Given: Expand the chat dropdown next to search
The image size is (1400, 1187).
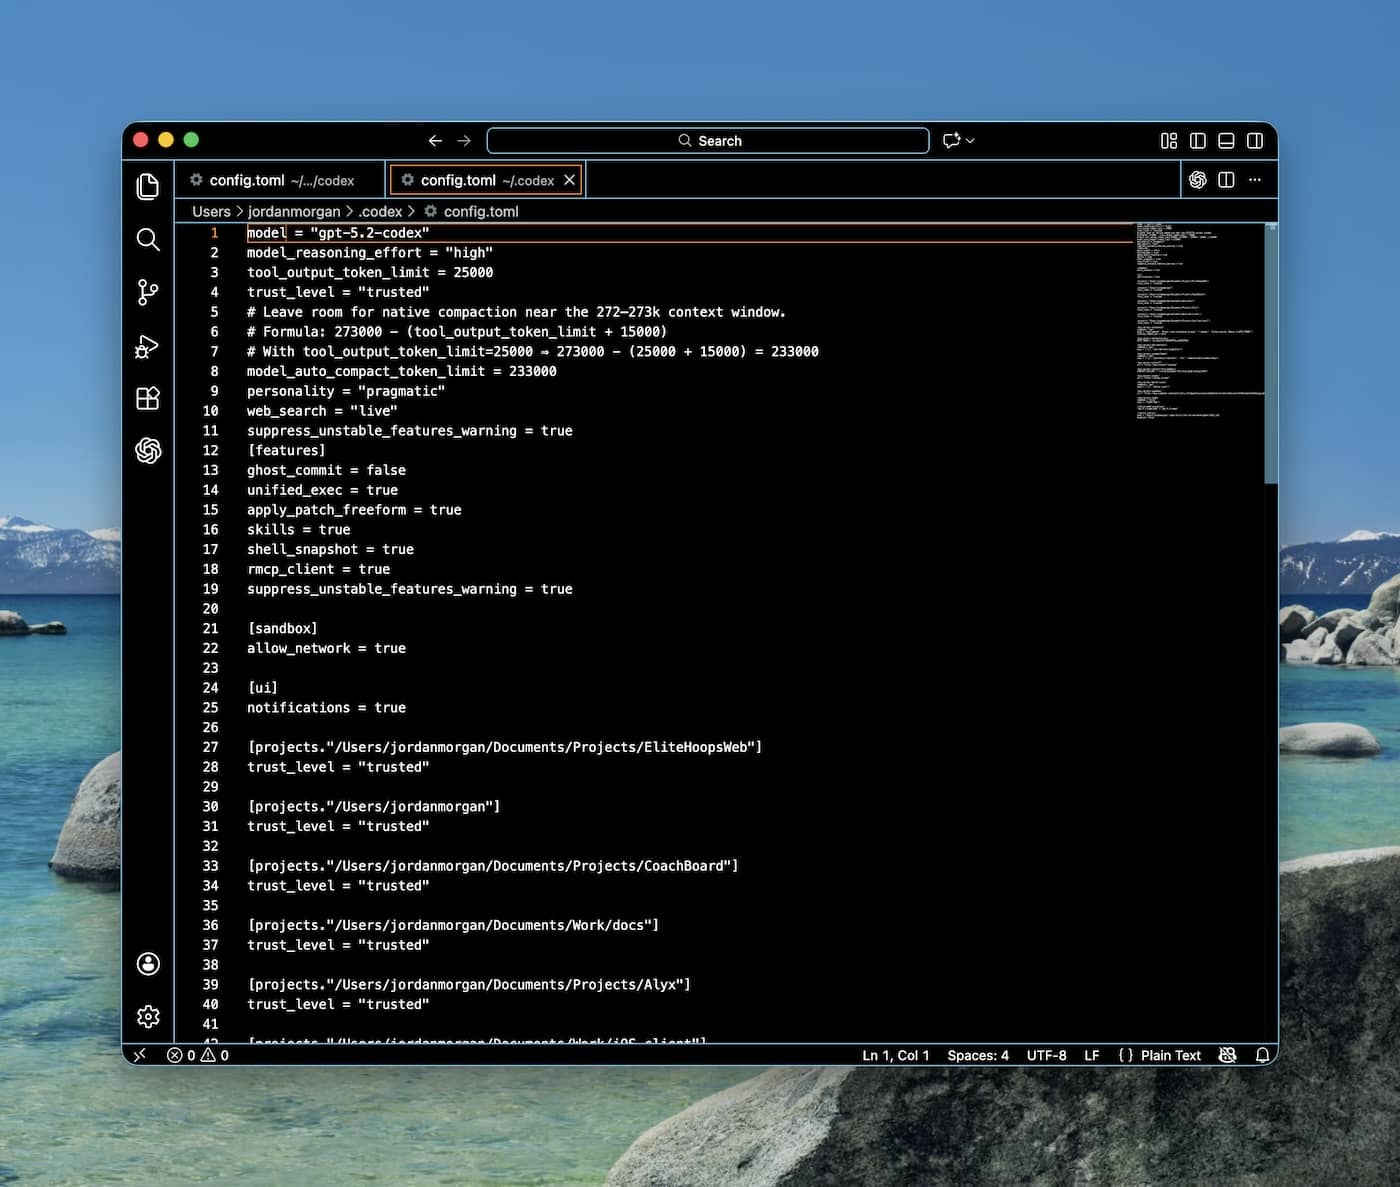Looking at the screenshot, I should (x=970, y=141).
